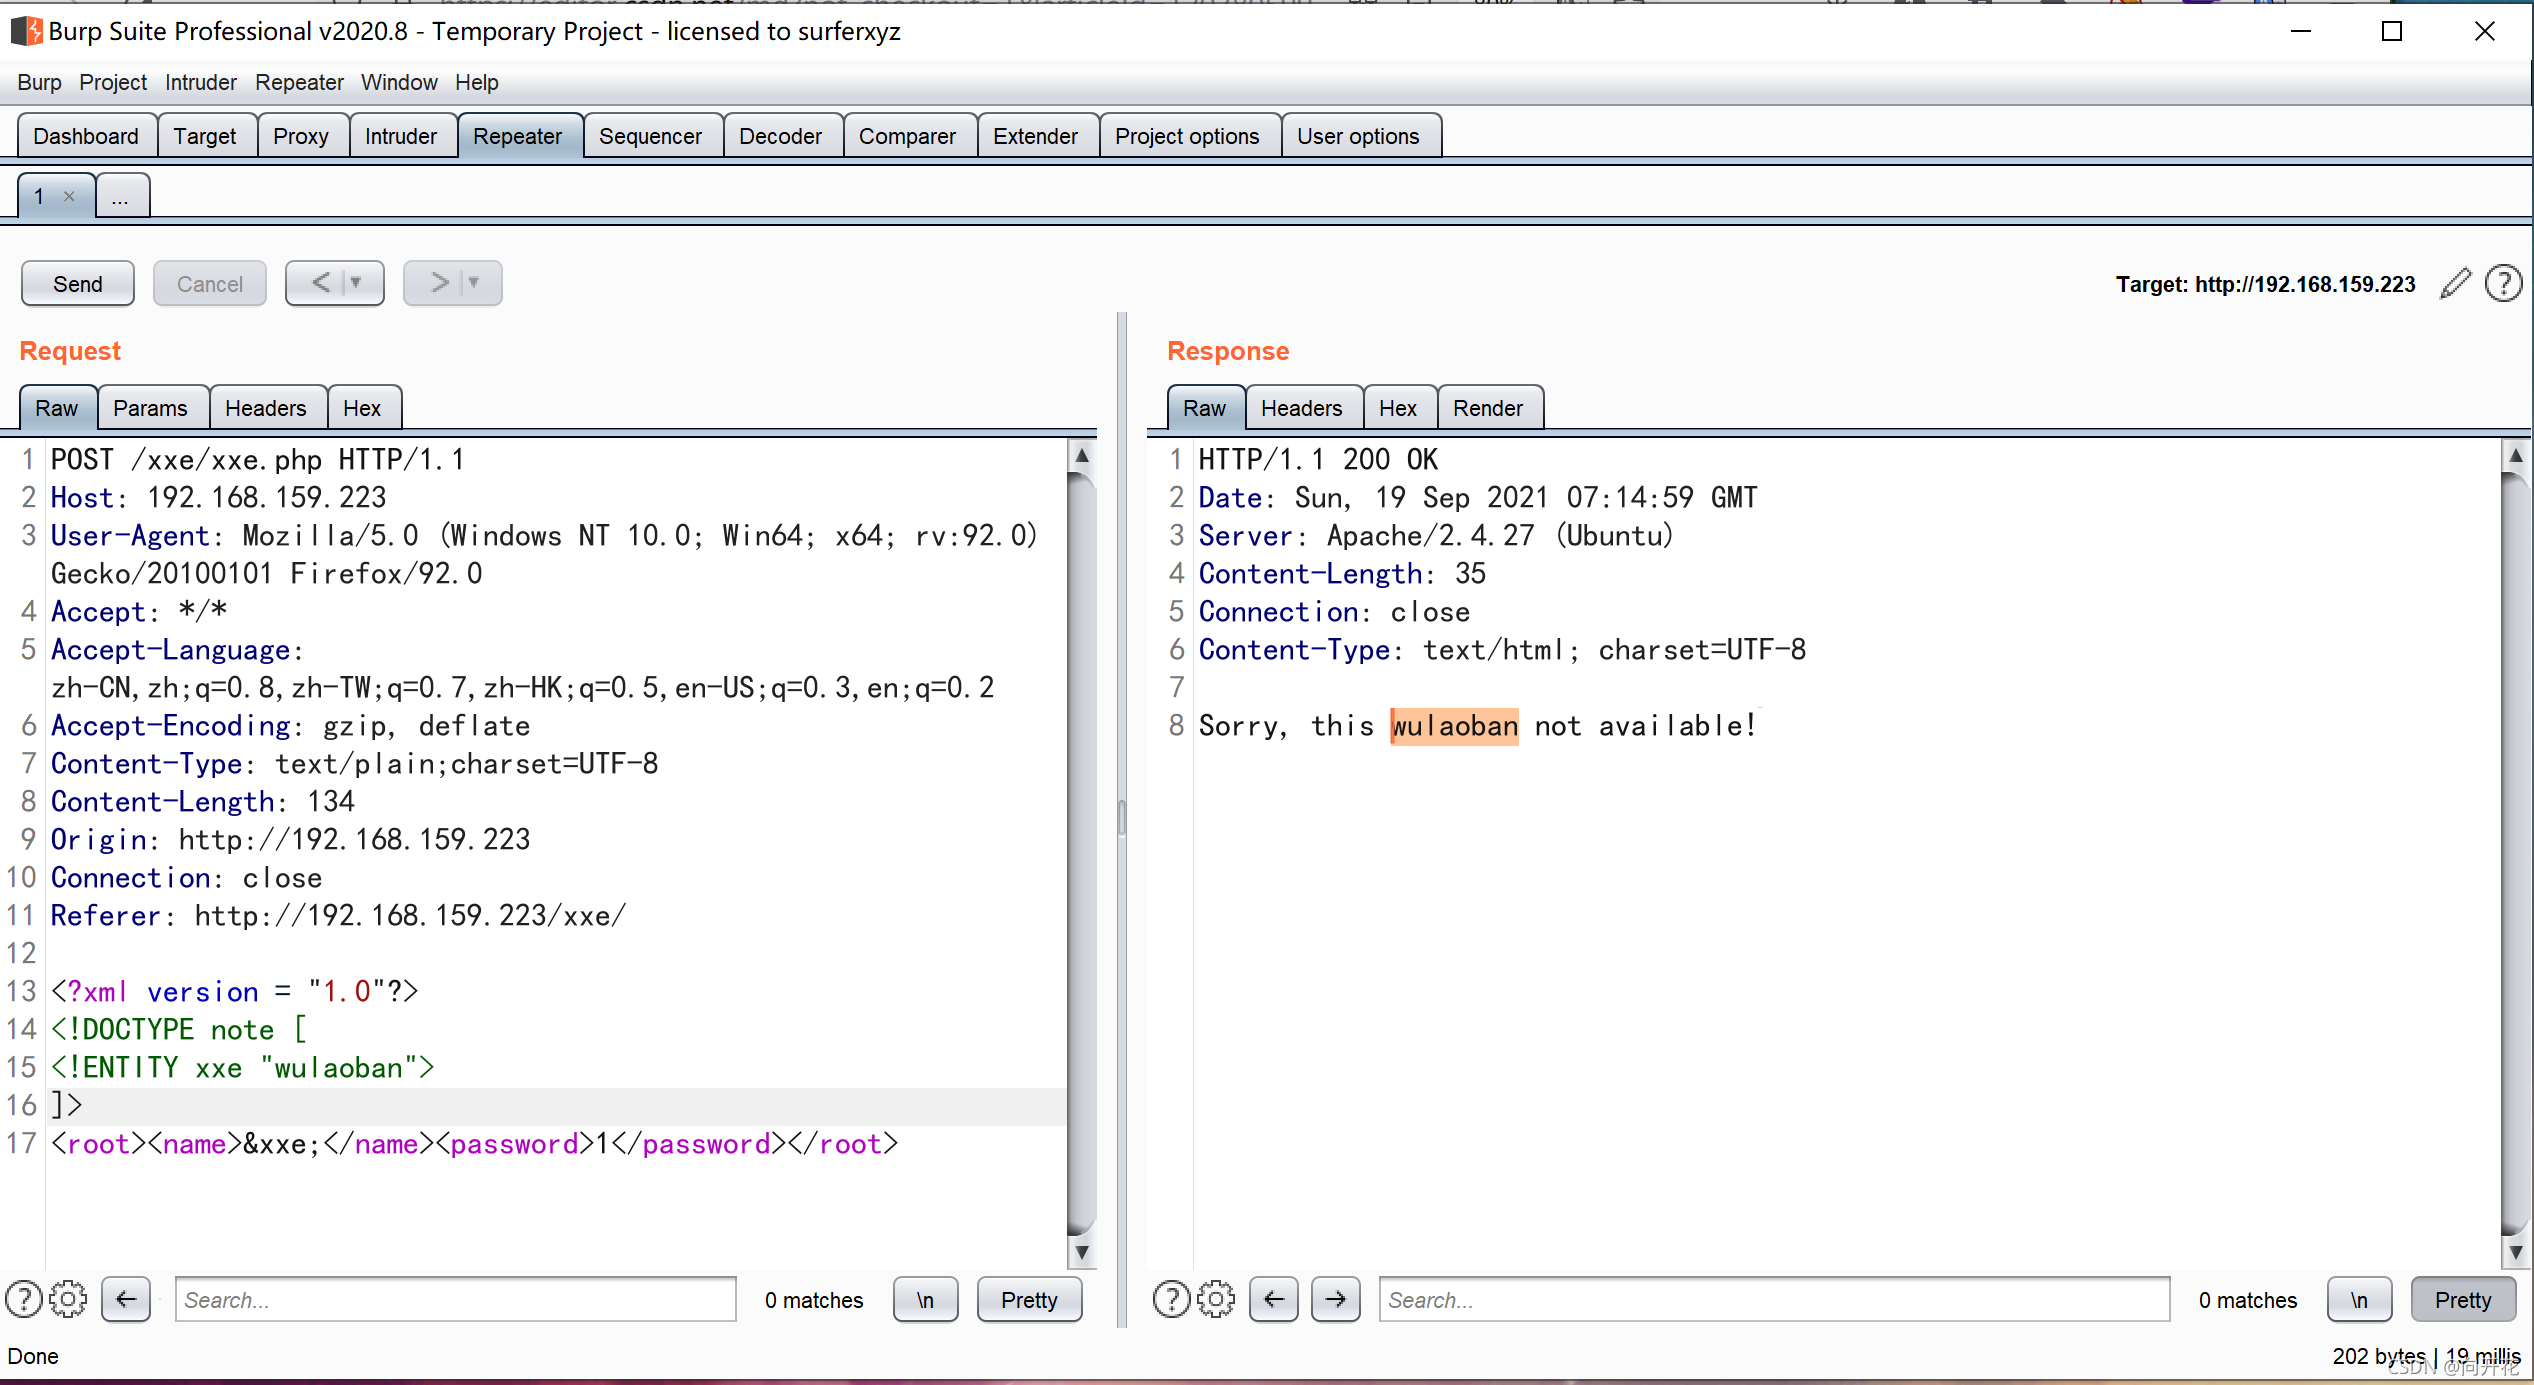This screenshot has width=2534, height=1385.
Task: Click the pencil icon to edit target
Action: click(2455, 284)
